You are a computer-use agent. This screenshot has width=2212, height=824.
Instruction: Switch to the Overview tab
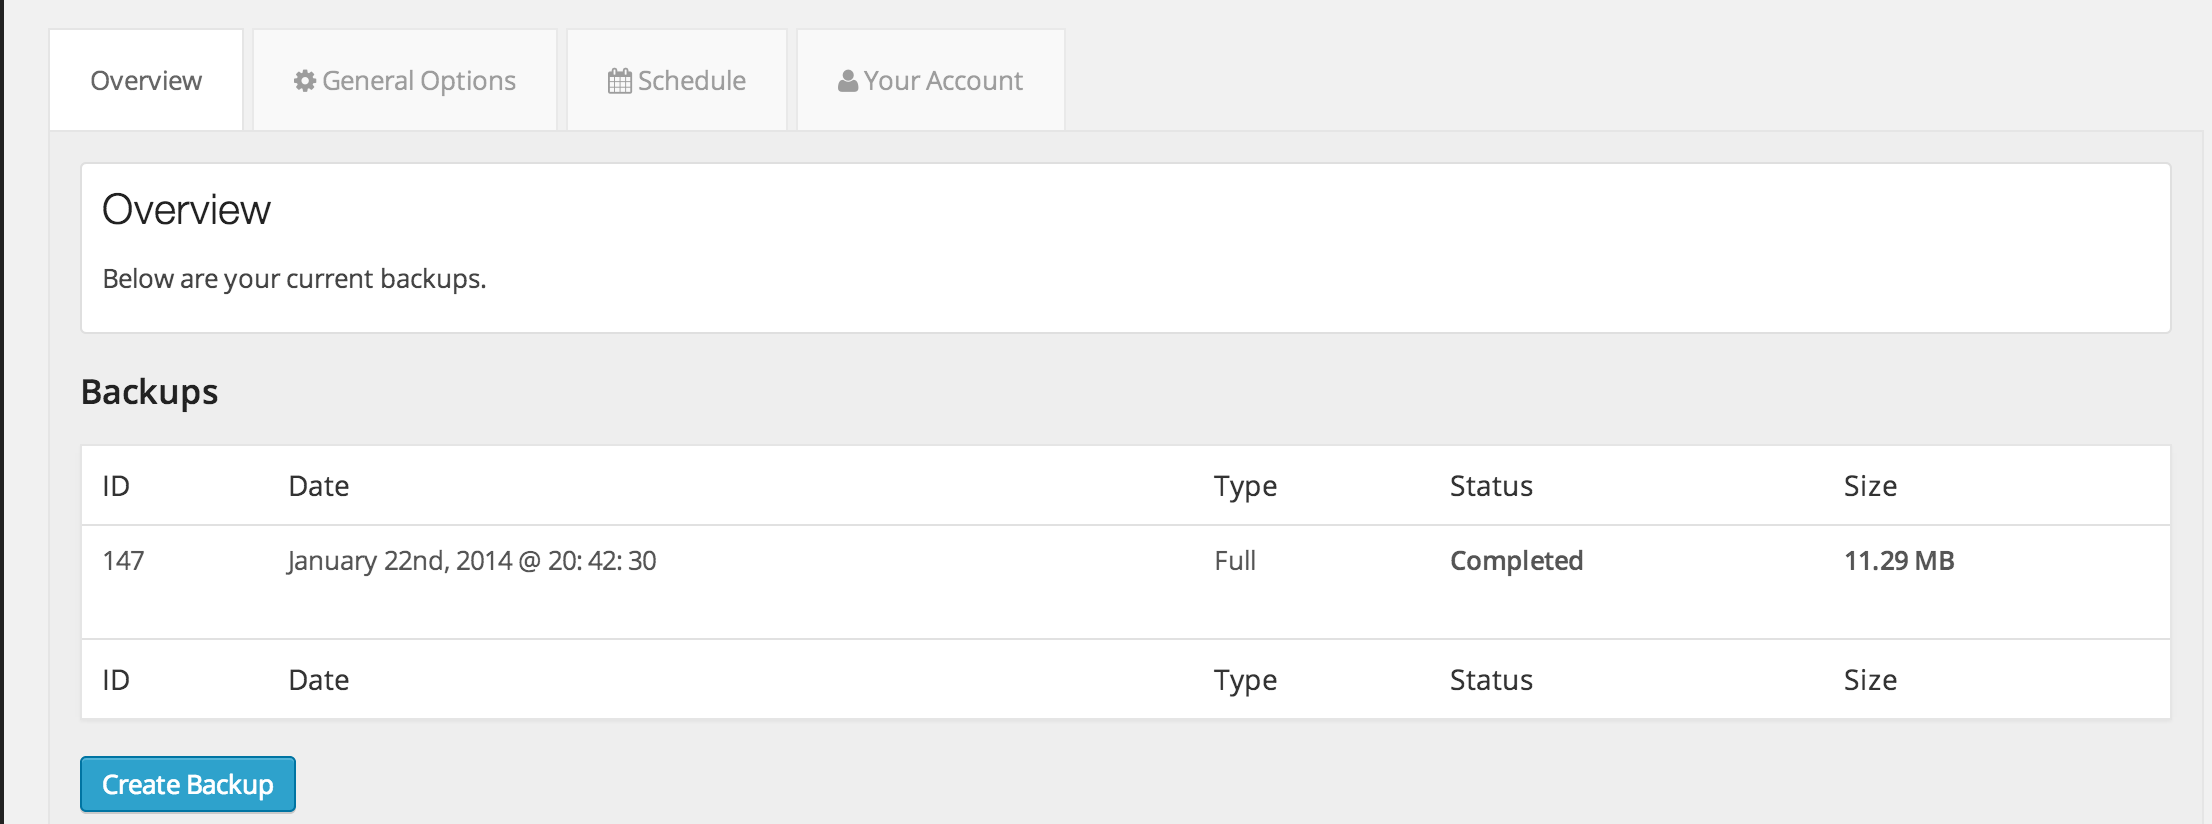(146, 80)
